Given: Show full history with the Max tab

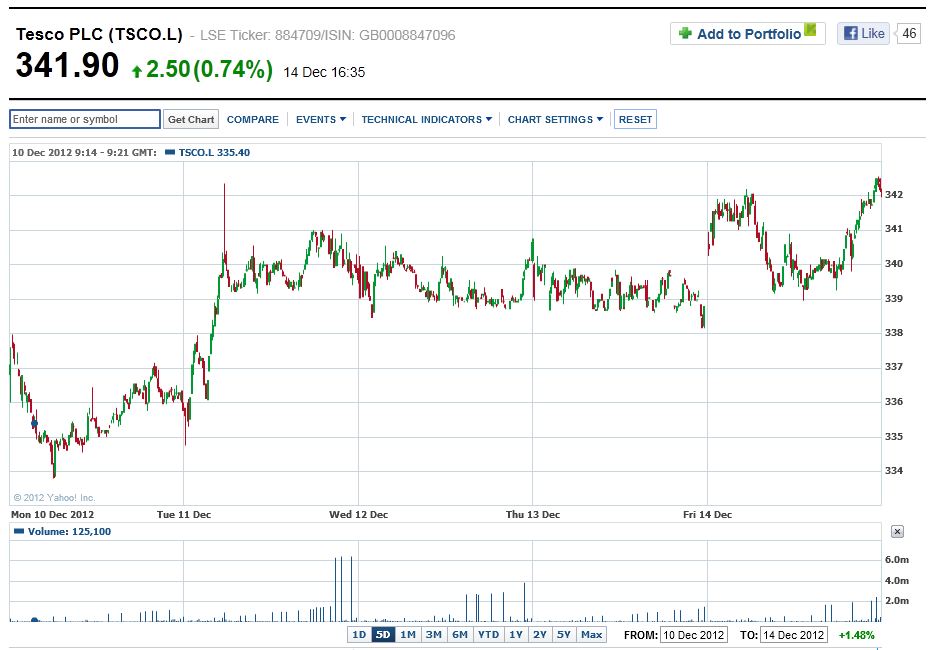Looking at the screenshot, I should pyautogui.click(x=591, y=635).
